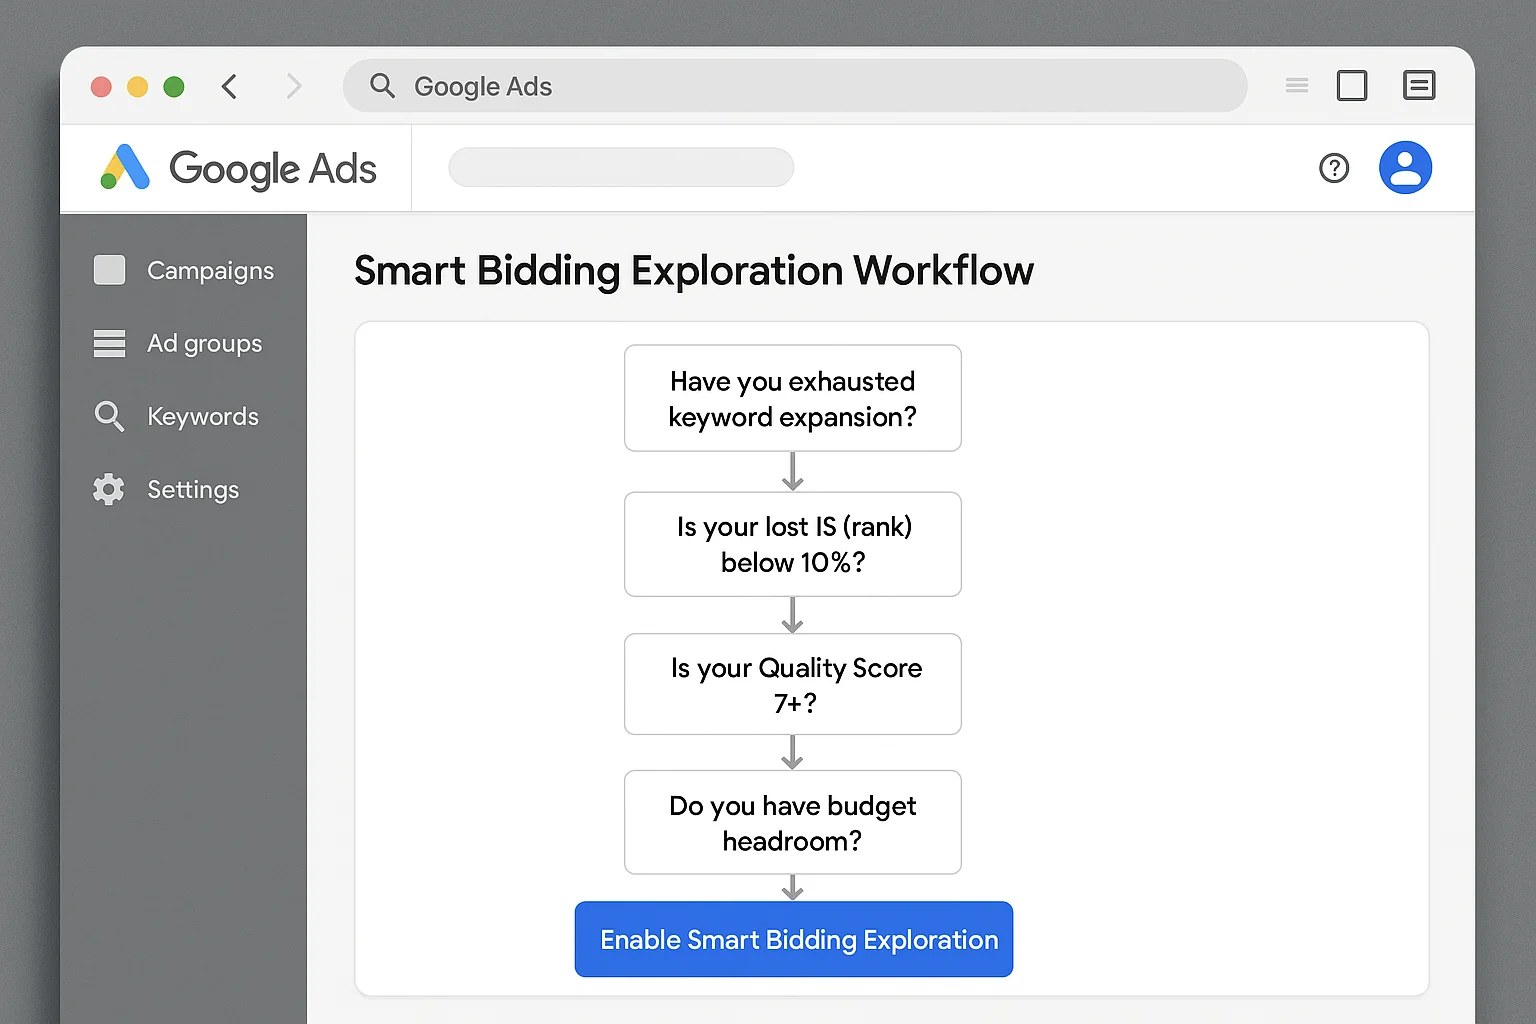Enable Smart Bidding Exploration
Viewport: 1536px width, 1024px height.
[793, 939]
